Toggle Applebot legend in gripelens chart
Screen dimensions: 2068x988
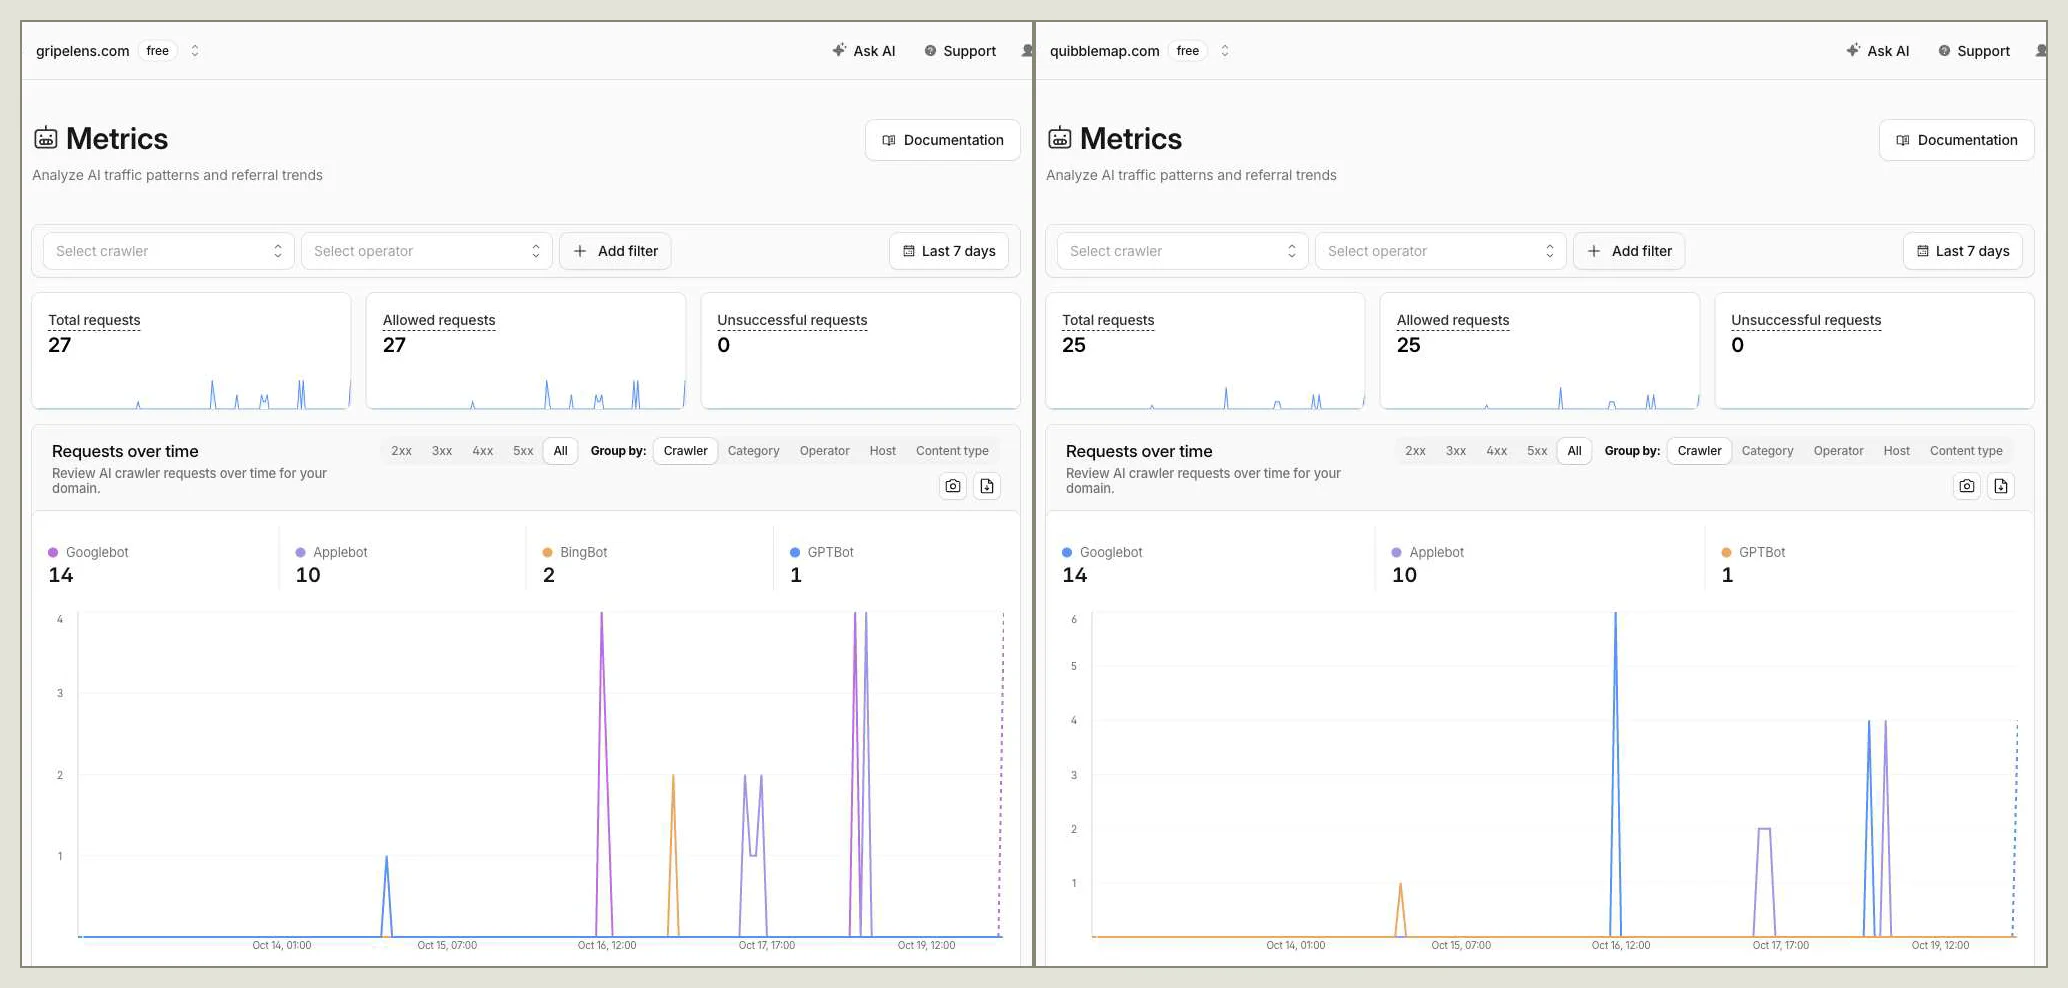click(x=331, y=552)
